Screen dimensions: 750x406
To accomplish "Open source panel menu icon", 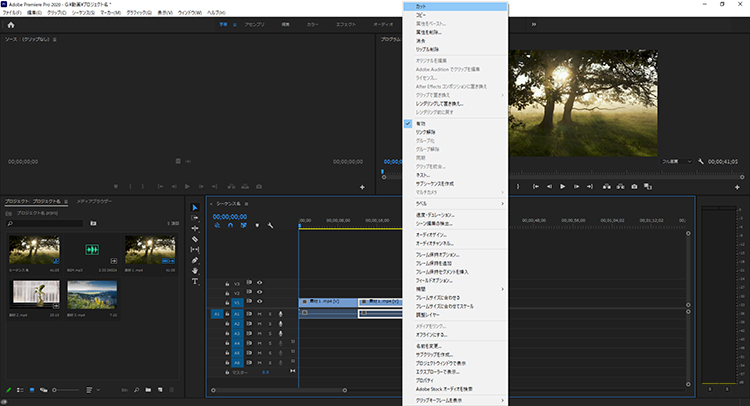I will click(x=55, y=40).
